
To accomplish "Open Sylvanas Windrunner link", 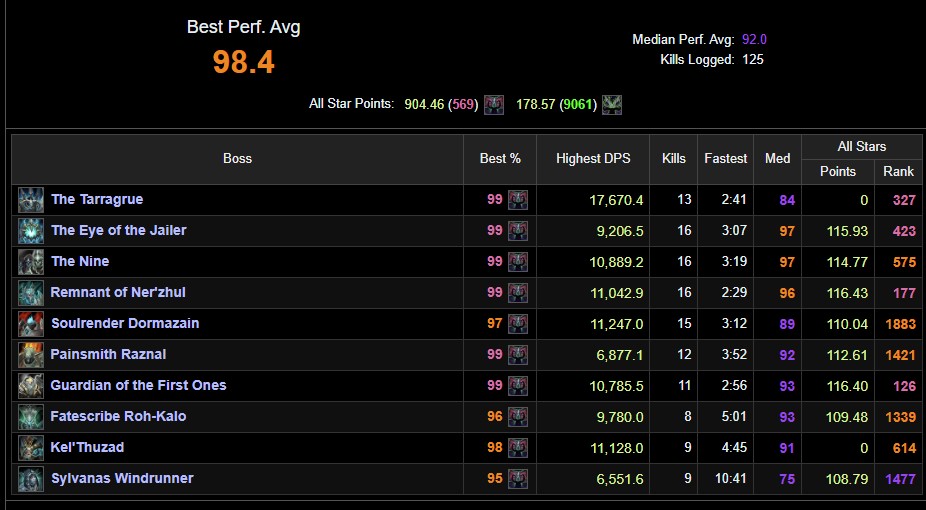I will tap(122, 478).
